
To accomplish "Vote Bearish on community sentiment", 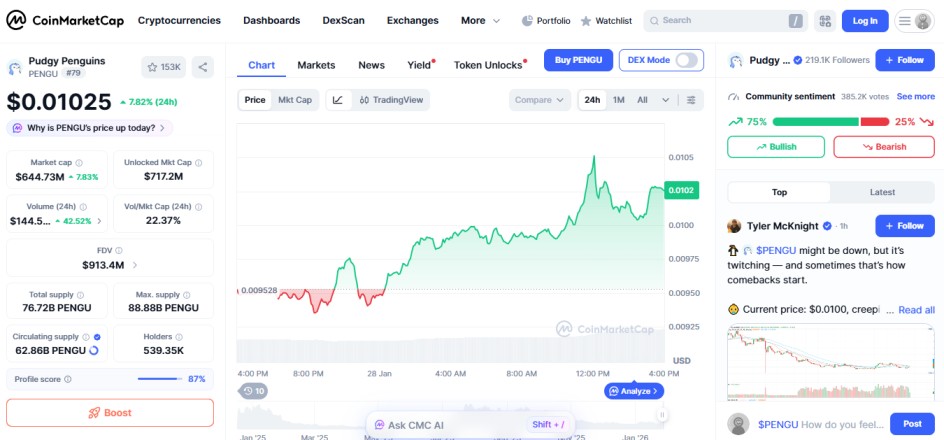I will coord(884,147).
